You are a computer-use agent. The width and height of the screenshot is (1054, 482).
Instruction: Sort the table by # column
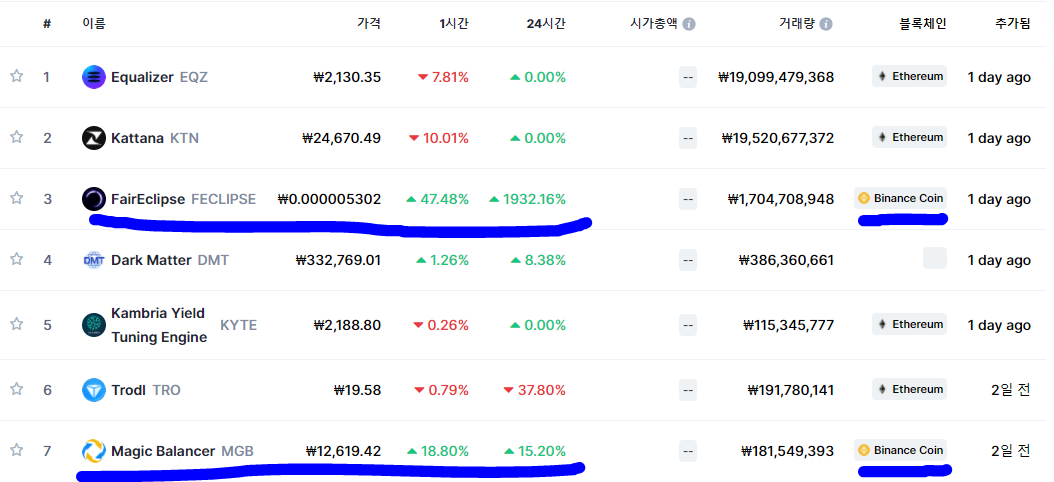(47, 24)
